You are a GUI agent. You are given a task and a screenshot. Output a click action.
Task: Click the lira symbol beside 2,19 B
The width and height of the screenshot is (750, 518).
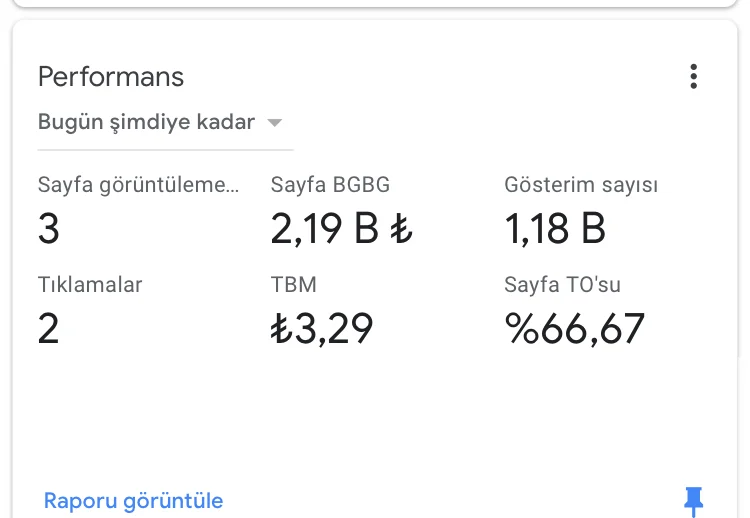coord(401,229)
